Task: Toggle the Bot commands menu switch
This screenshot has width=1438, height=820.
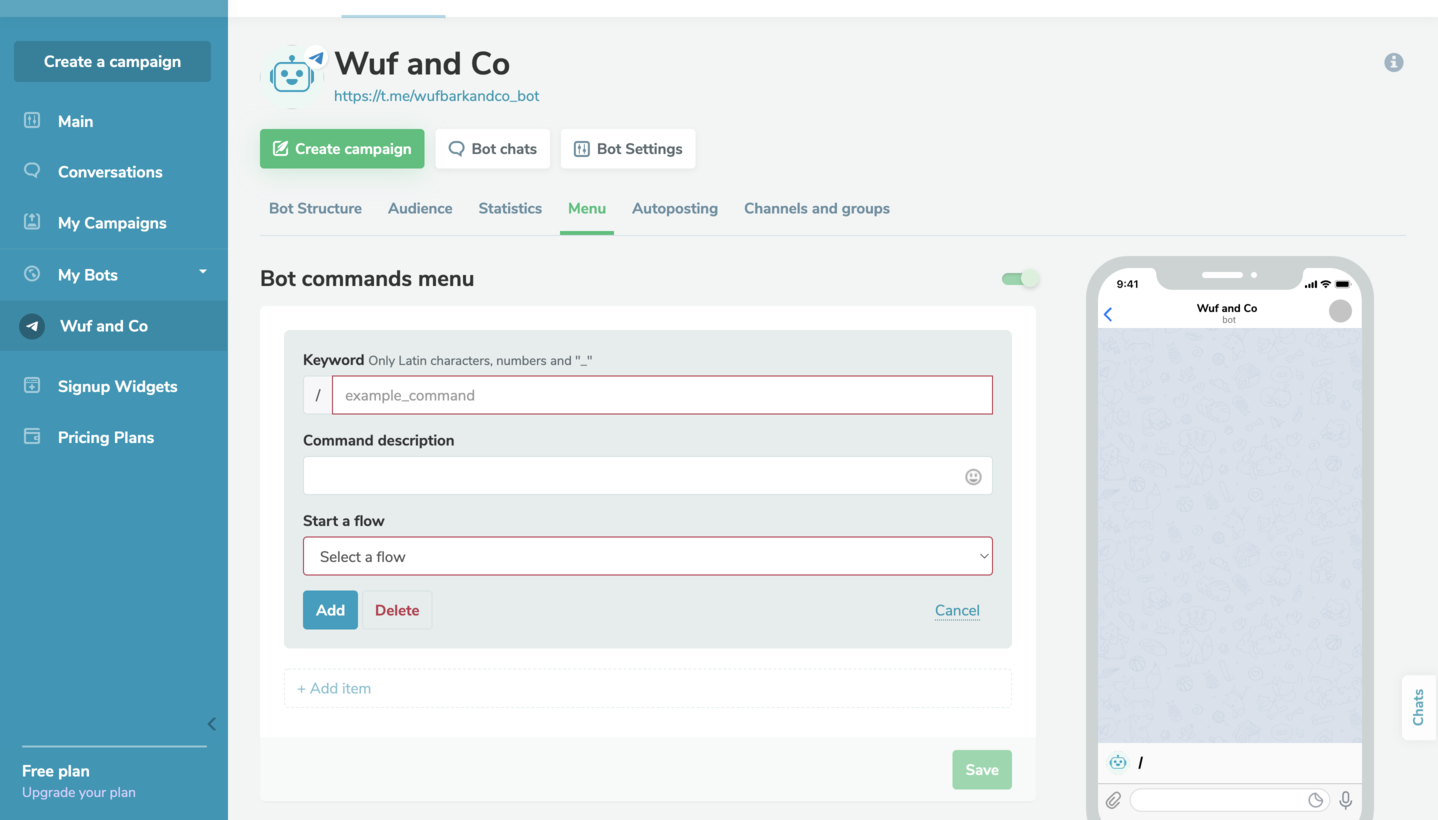Action: (1020, 279)
